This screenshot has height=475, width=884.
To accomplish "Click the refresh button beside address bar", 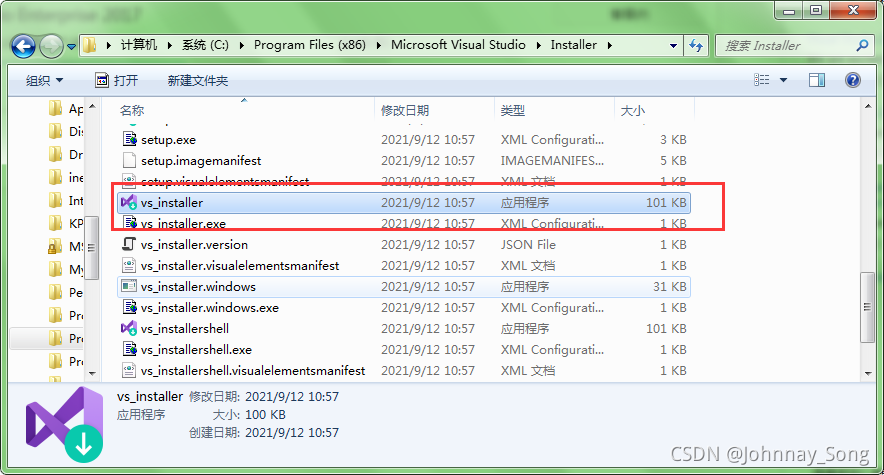I will coord(696,46).
